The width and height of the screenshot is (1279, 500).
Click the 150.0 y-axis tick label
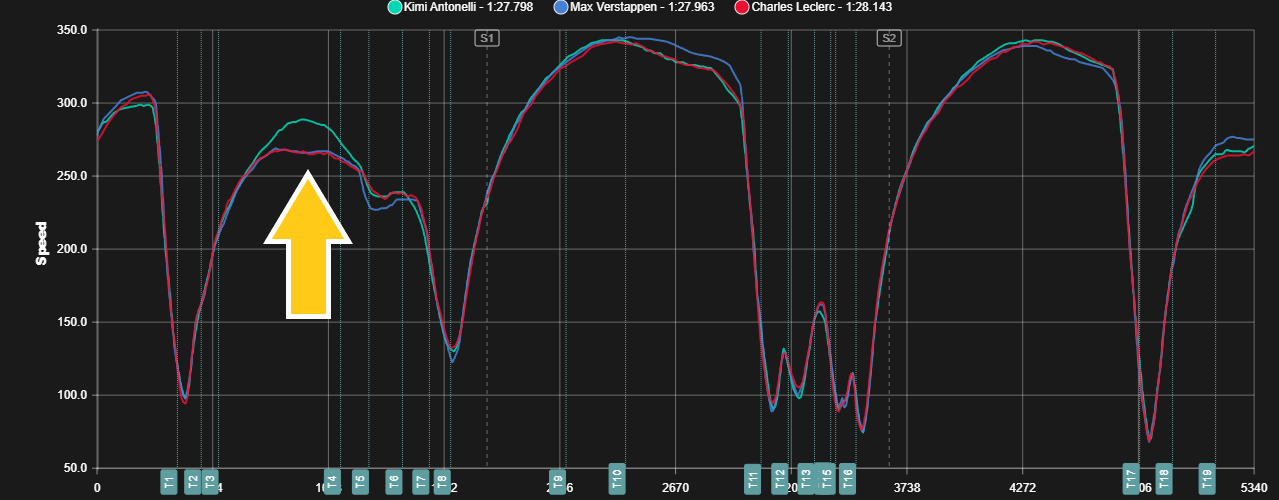coord(72,322)
